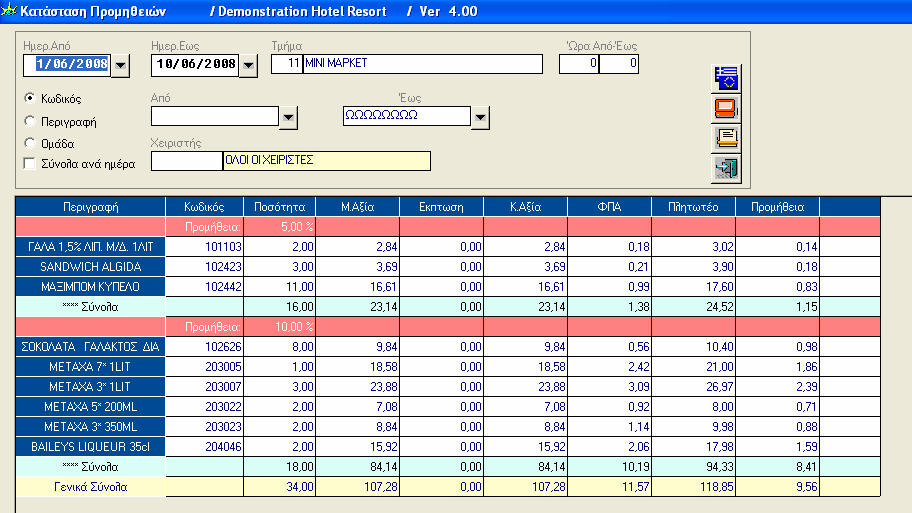Click code cell 203022
The image size is (912, 513).
204,407
